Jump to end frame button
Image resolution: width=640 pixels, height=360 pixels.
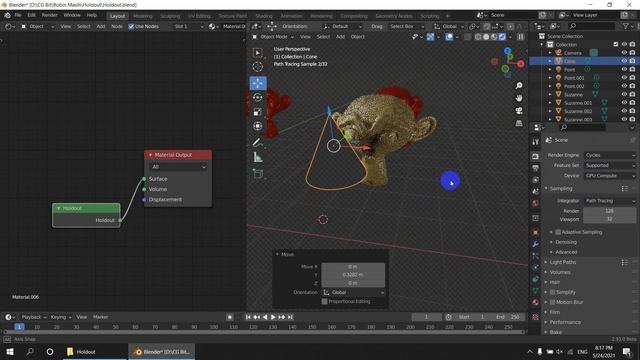(290, 317)
